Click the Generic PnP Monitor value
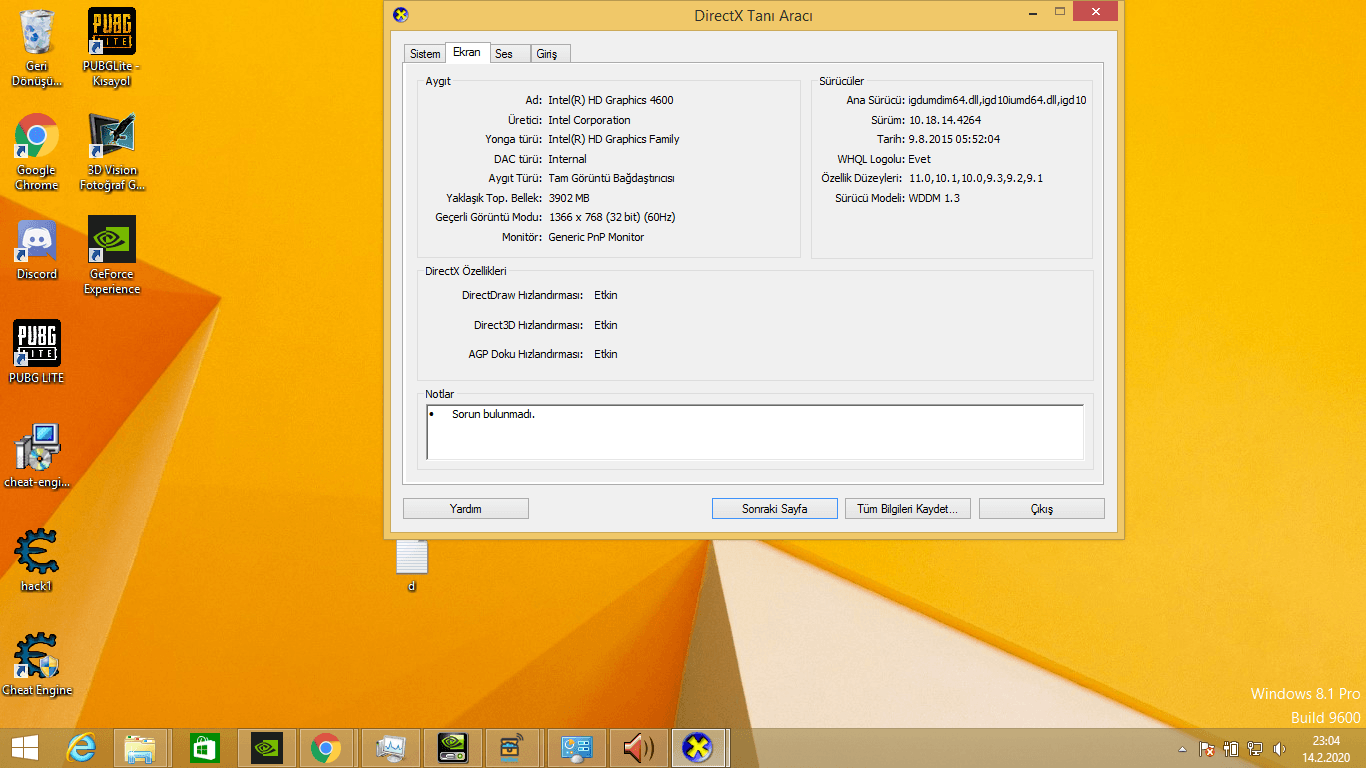 (x=596, y=237)
